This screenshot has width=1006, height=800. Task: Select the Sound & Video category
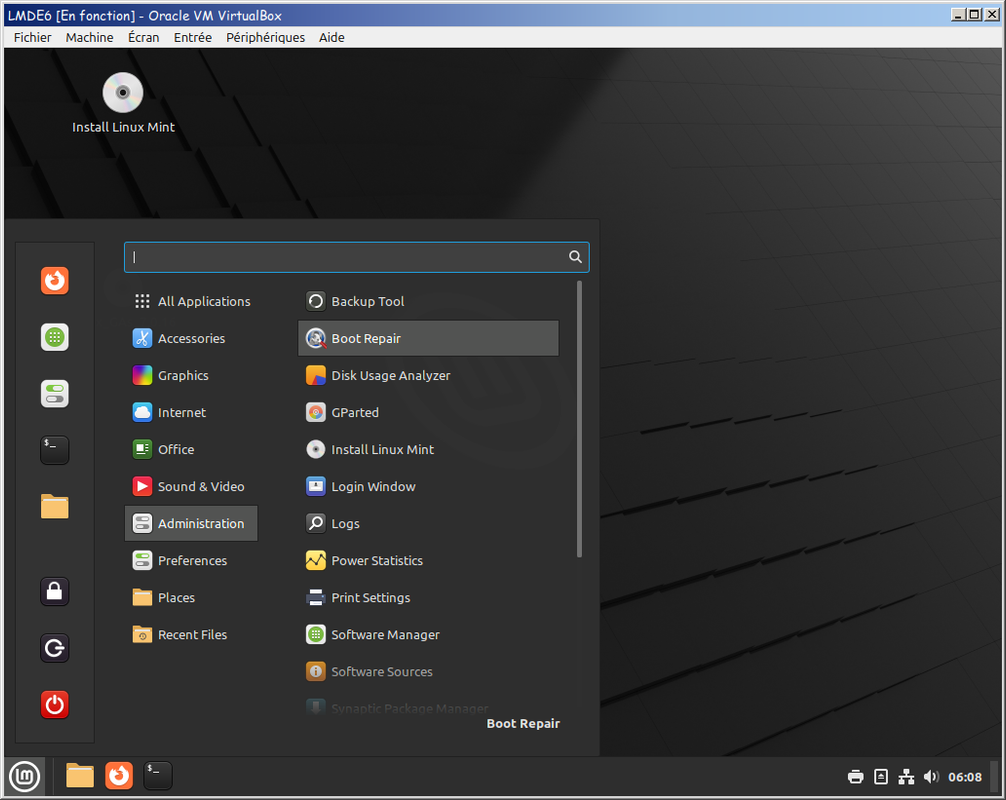tap(191, 486)
